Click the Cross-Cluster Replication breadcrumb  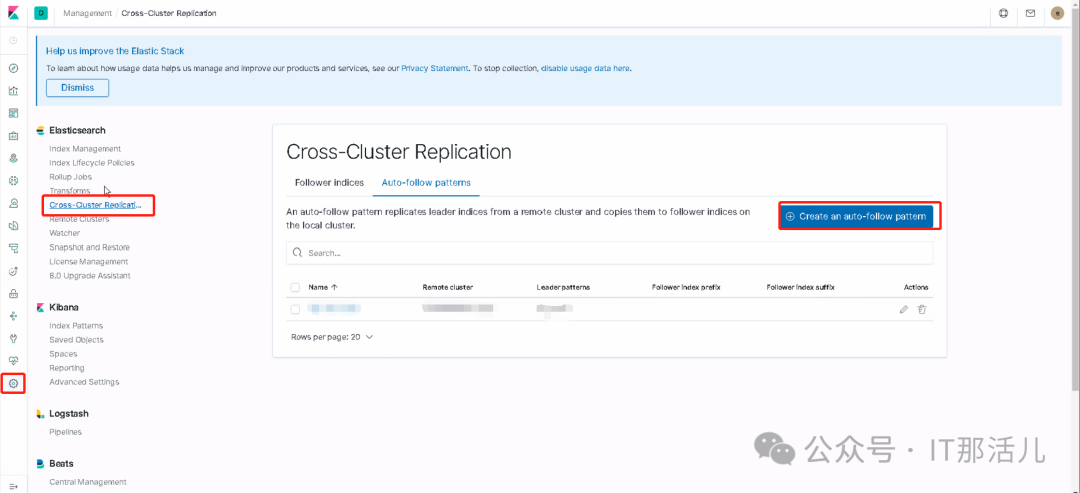pyautogui.click(x=169, y=13)
